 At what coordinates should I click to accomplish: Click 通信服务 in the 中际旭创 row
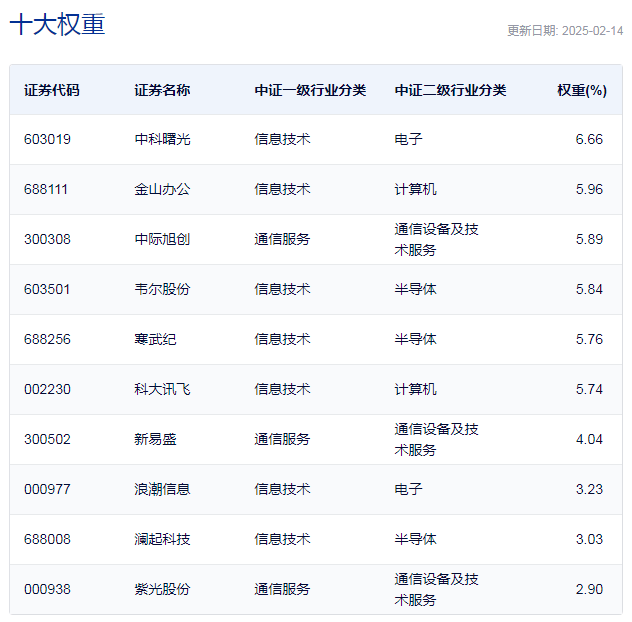[282, 239]
